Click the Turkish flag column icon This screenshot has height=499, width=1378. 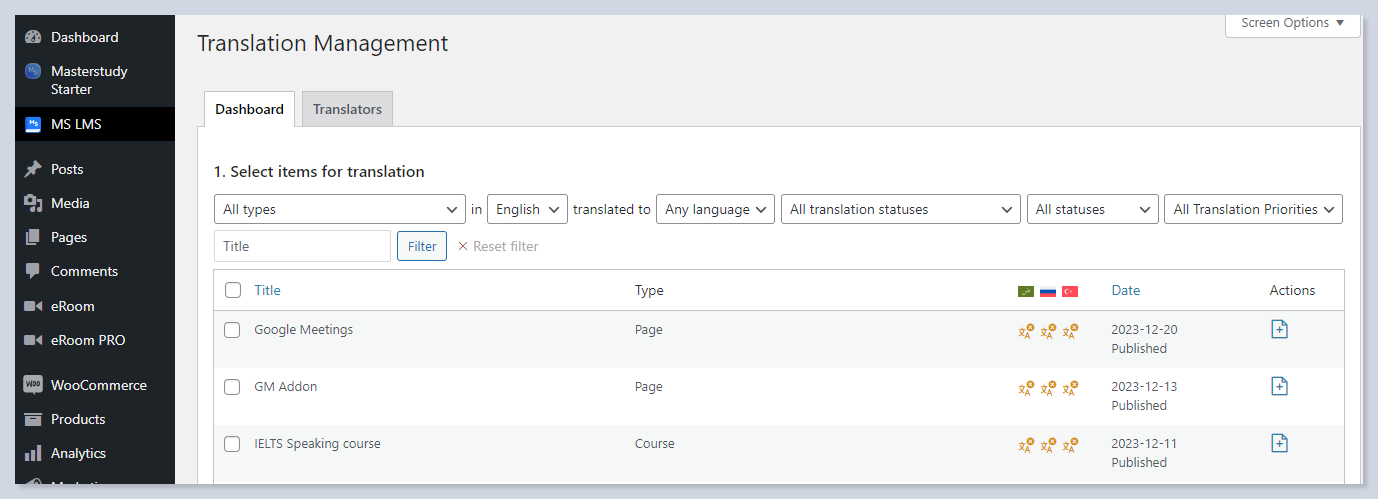coord(1070,291)
